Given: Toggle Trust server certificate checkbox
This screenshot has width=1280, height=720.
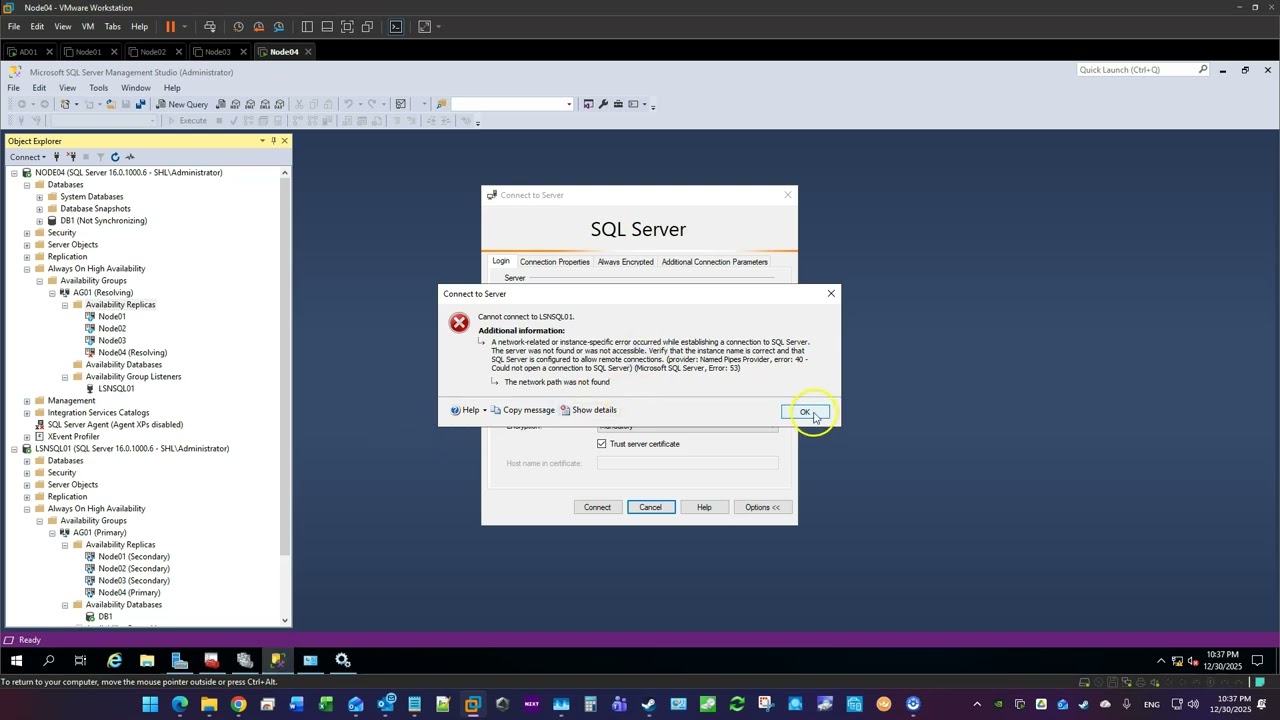Looking at the screenshot, I should (x=602, y=444).
